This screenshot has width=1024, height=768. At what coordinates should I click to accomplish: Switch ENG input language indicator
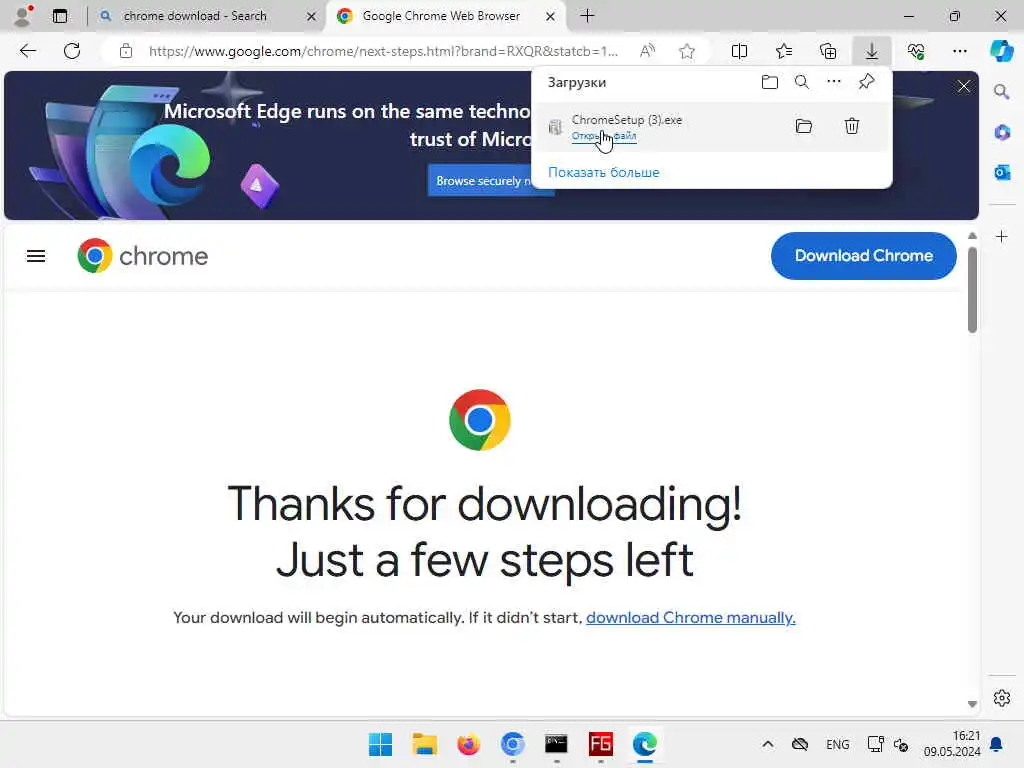838,744
